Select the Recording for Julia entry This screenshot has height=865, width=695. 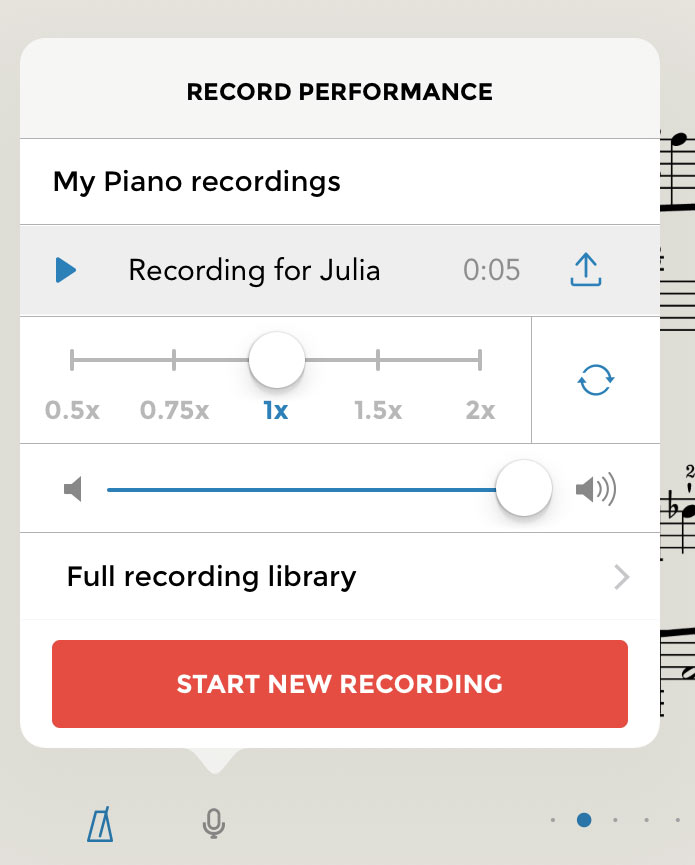point(254,270)
